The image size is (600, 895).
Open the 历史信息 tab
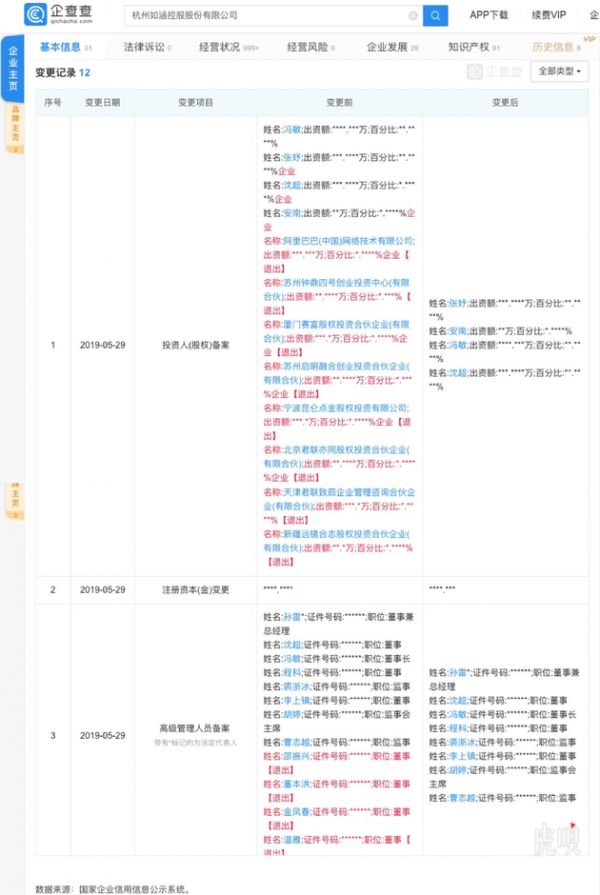coord(553,47)
